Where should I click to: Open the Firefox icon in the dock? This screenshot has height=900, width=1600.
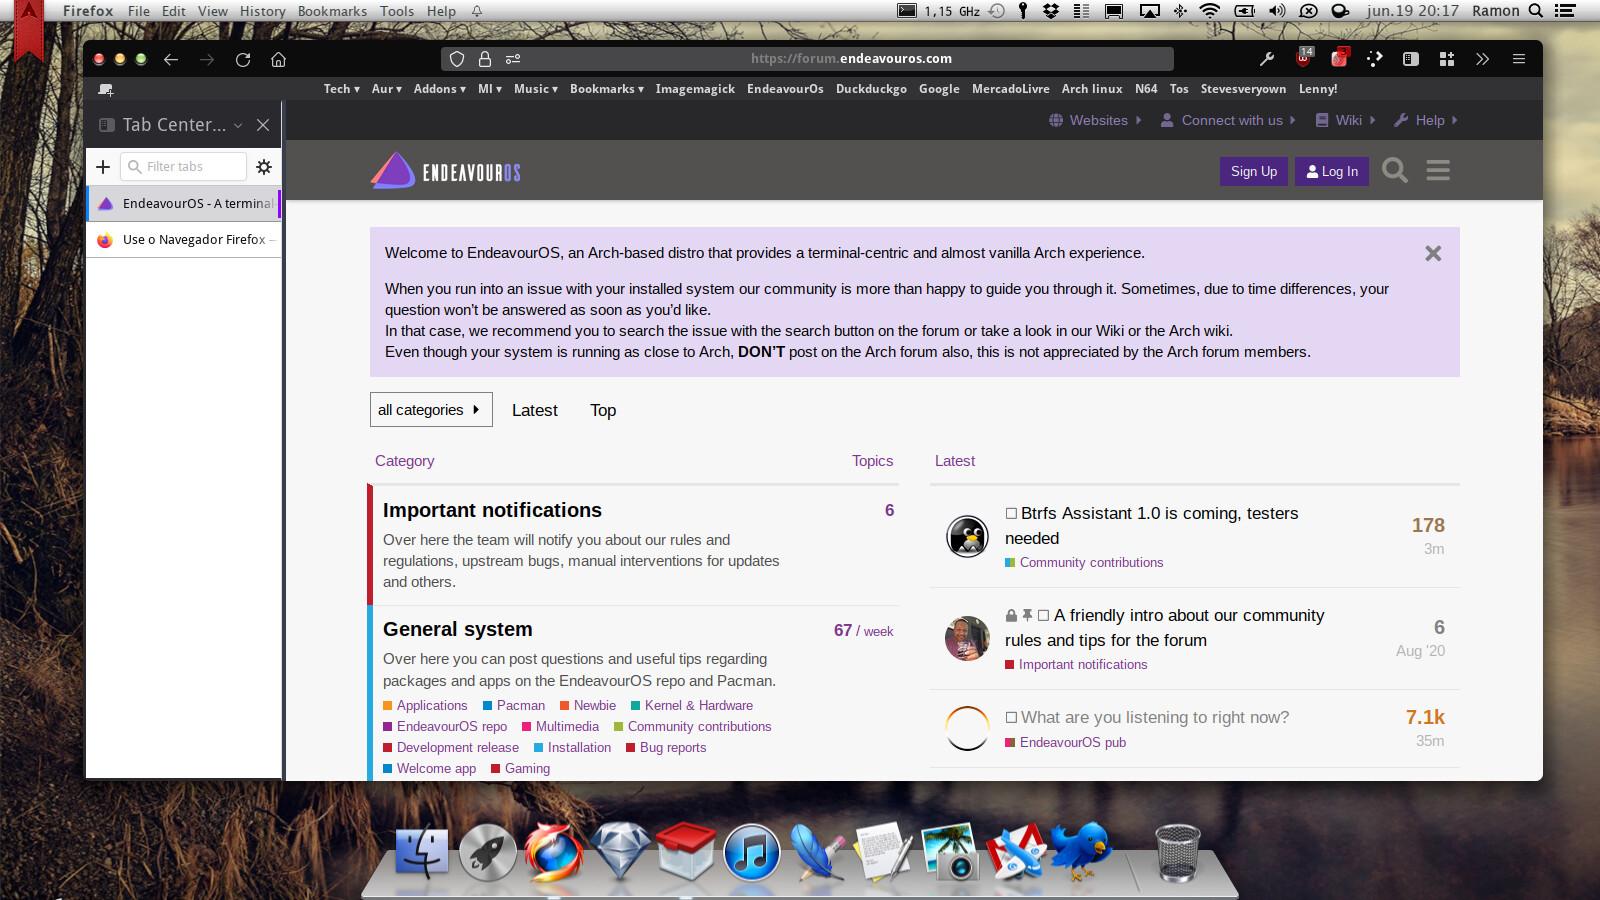coord(554,852)
